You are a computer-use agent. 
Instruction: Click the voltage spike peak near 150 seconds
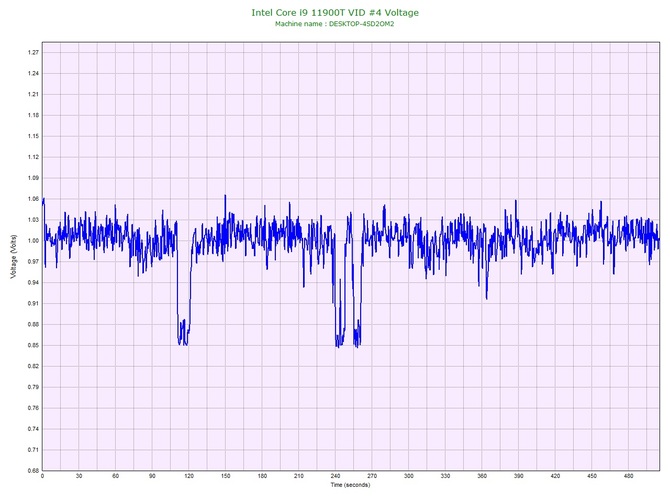coord(225,196)
